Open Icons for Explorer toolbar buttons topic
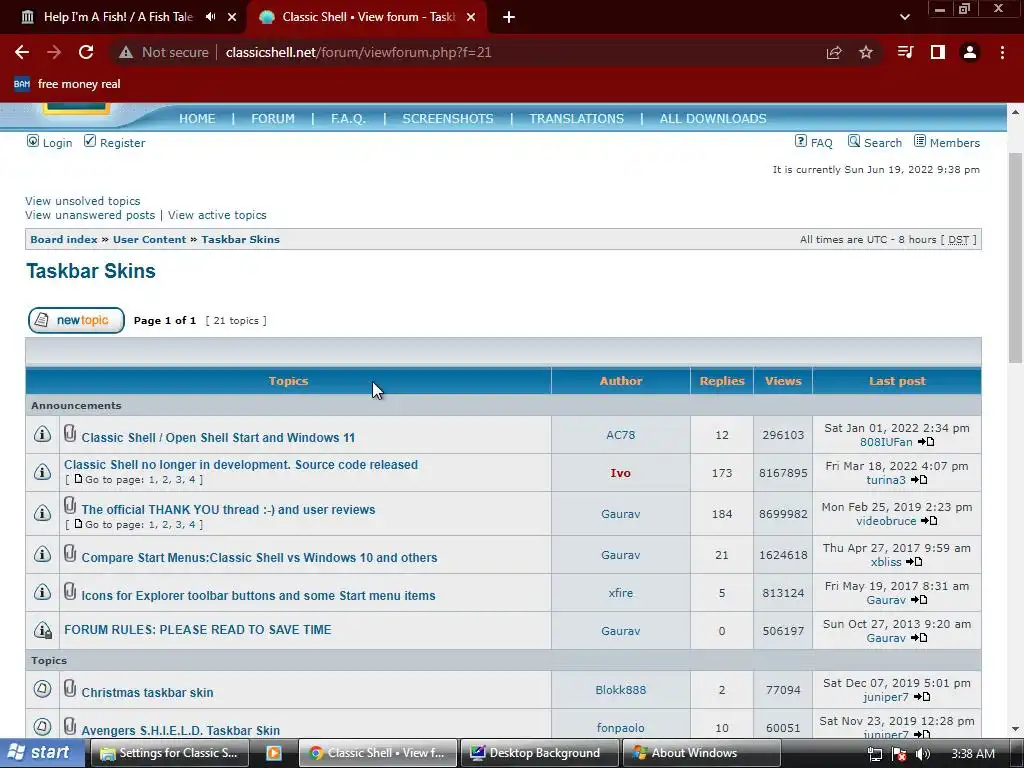This screenshot has width=1024, height=768. click(259, 596)
